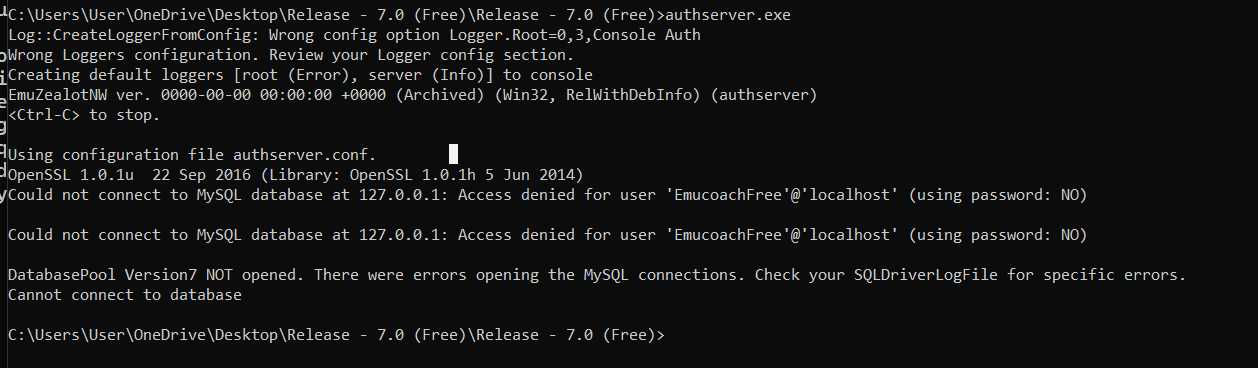Click the 'Creating default loggers' console line
Screen dimensions: 1258x368
300,75
